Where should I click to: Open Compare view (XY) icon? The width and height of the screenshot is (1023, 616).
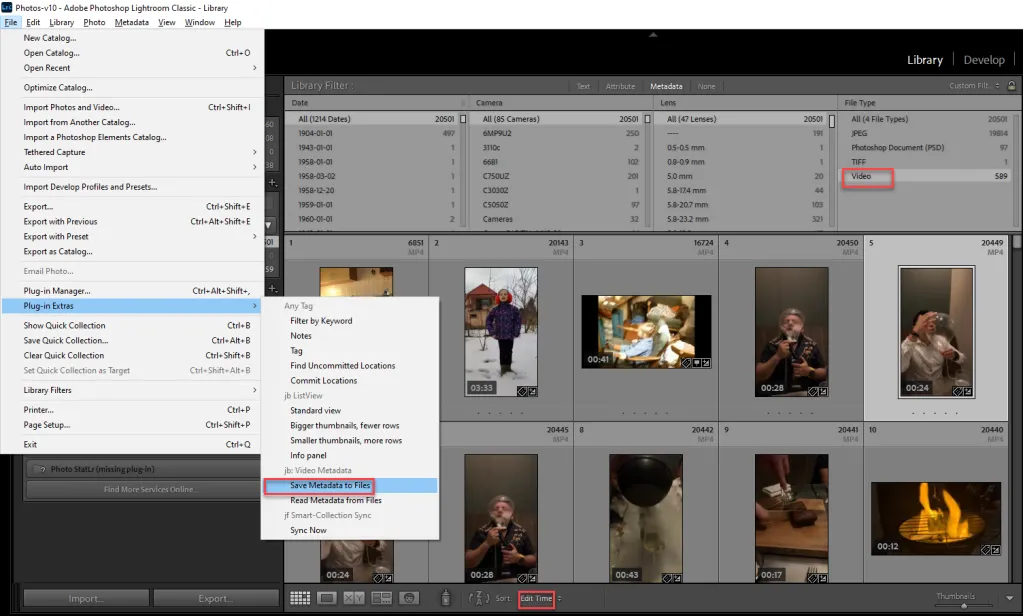coord(353,598)
